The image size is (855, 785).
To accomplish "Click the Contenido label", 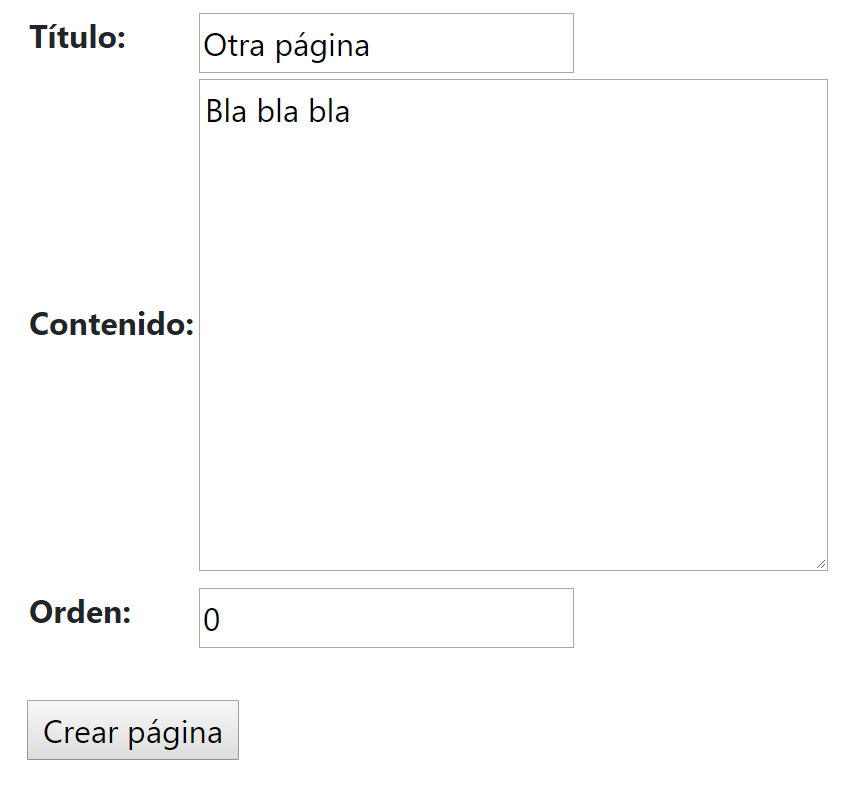I will pyautogui.click(x=112, y=324).
